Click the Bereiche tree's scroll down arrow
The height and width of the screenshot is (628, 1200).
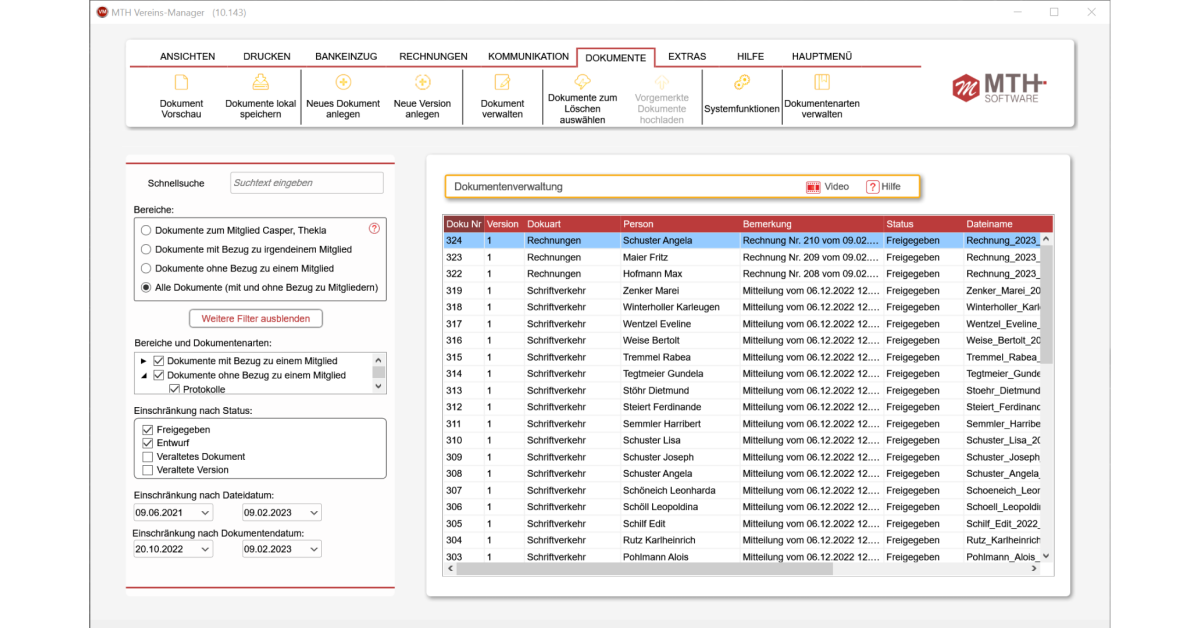coord(378,386)
